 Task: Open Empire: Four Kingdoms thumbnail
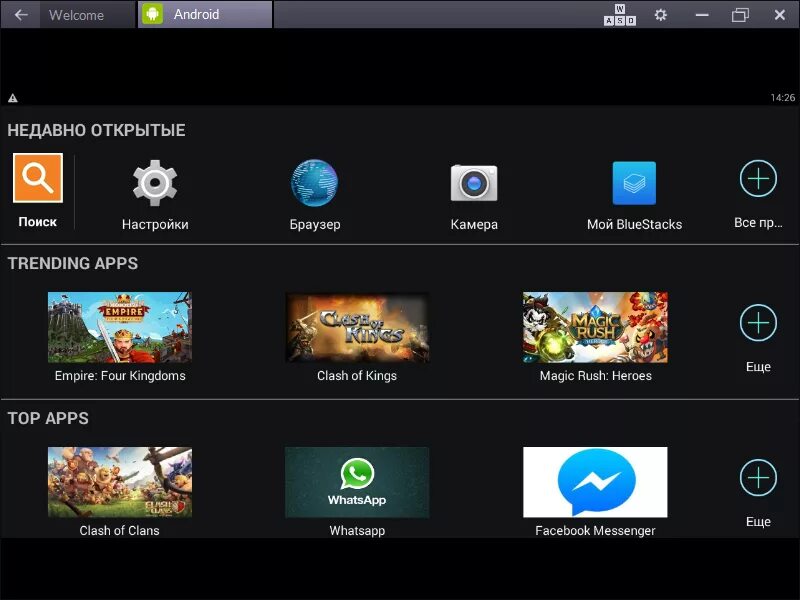(120, 327)
